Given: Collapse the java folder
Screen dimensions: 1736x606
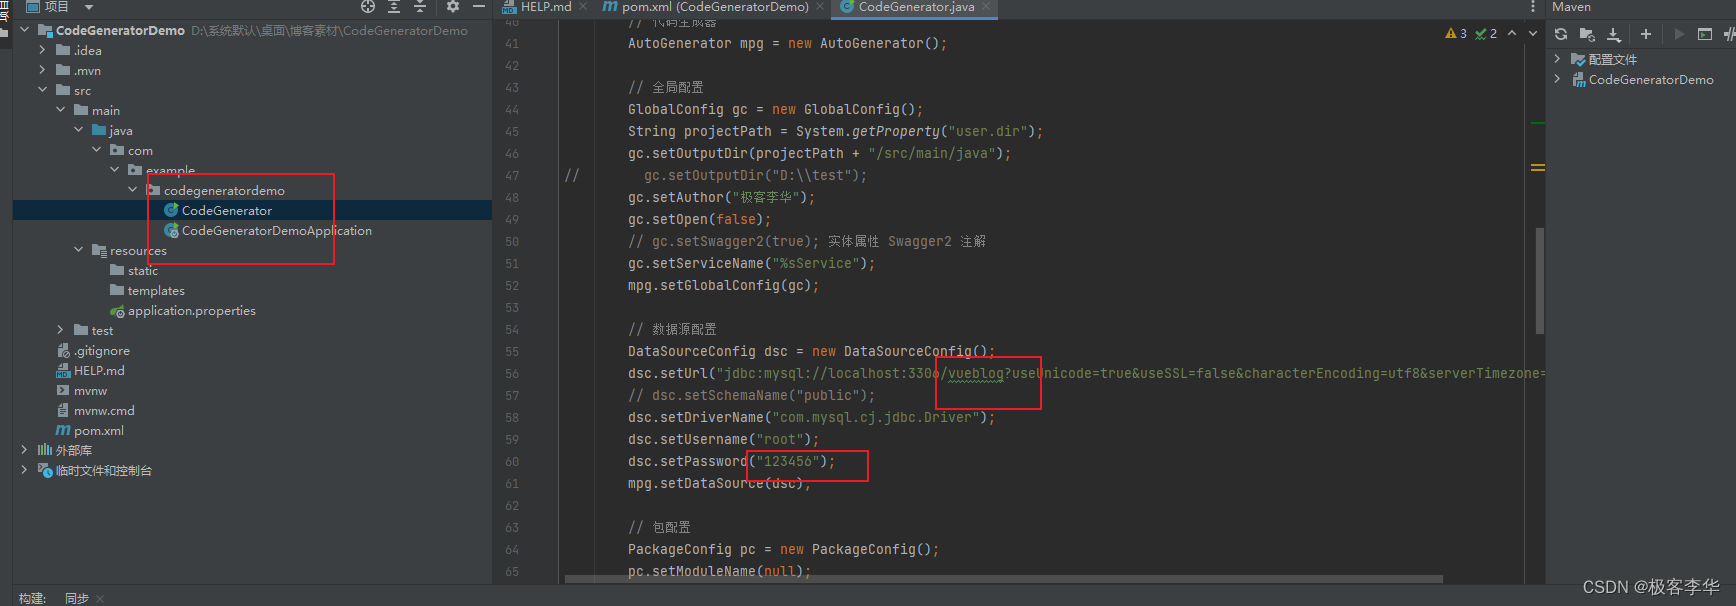Looking at the screenshot, I should pyautogui.click(x=78, y=130).
